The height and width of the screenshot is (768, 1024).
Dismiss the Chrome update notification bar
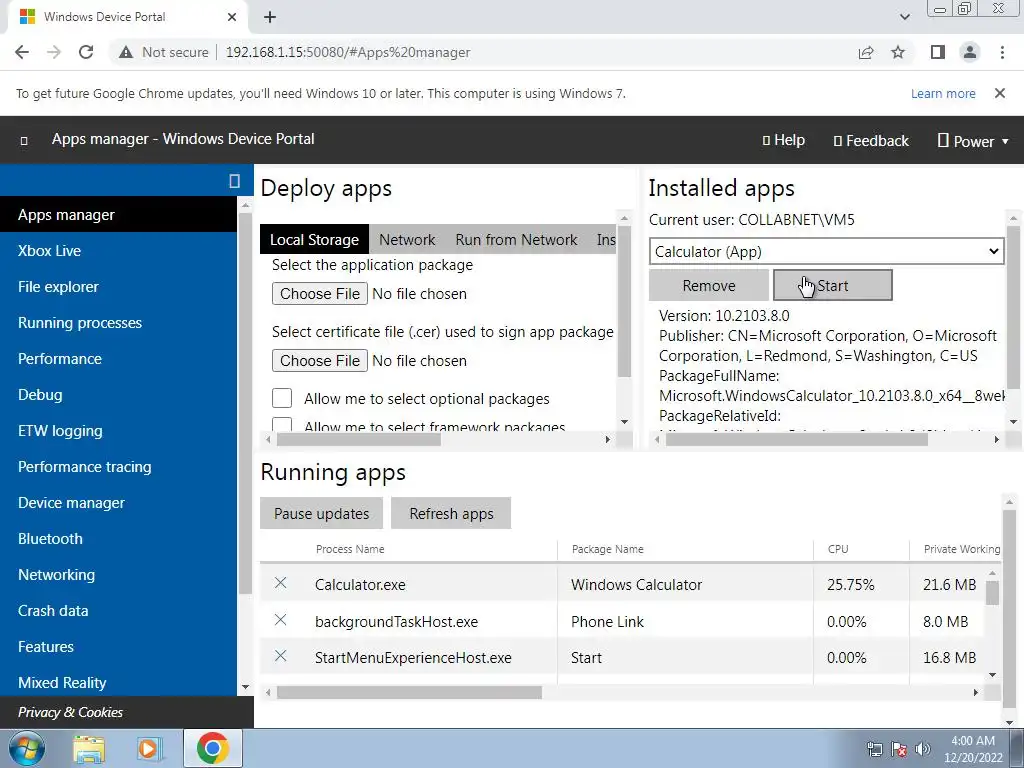coord(999,93)
